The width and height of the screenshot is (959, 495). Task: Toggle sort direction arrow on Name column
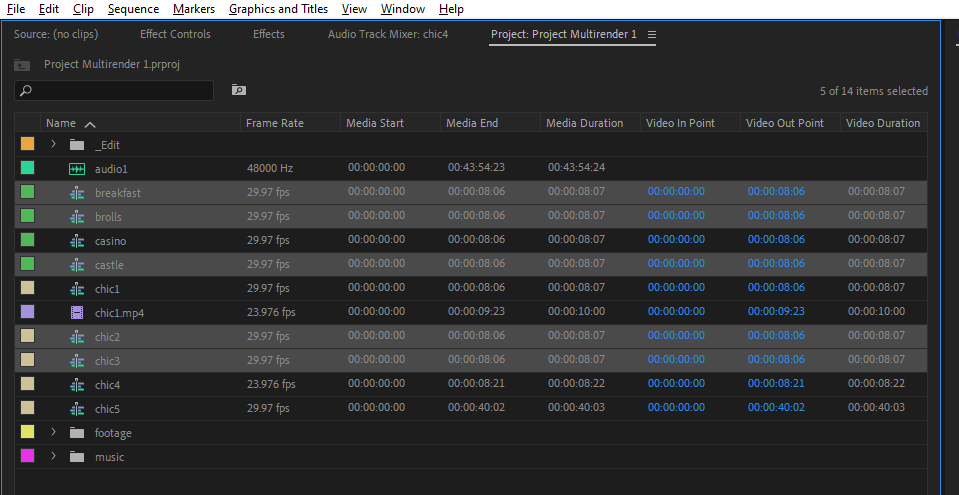tap(90, 124)
